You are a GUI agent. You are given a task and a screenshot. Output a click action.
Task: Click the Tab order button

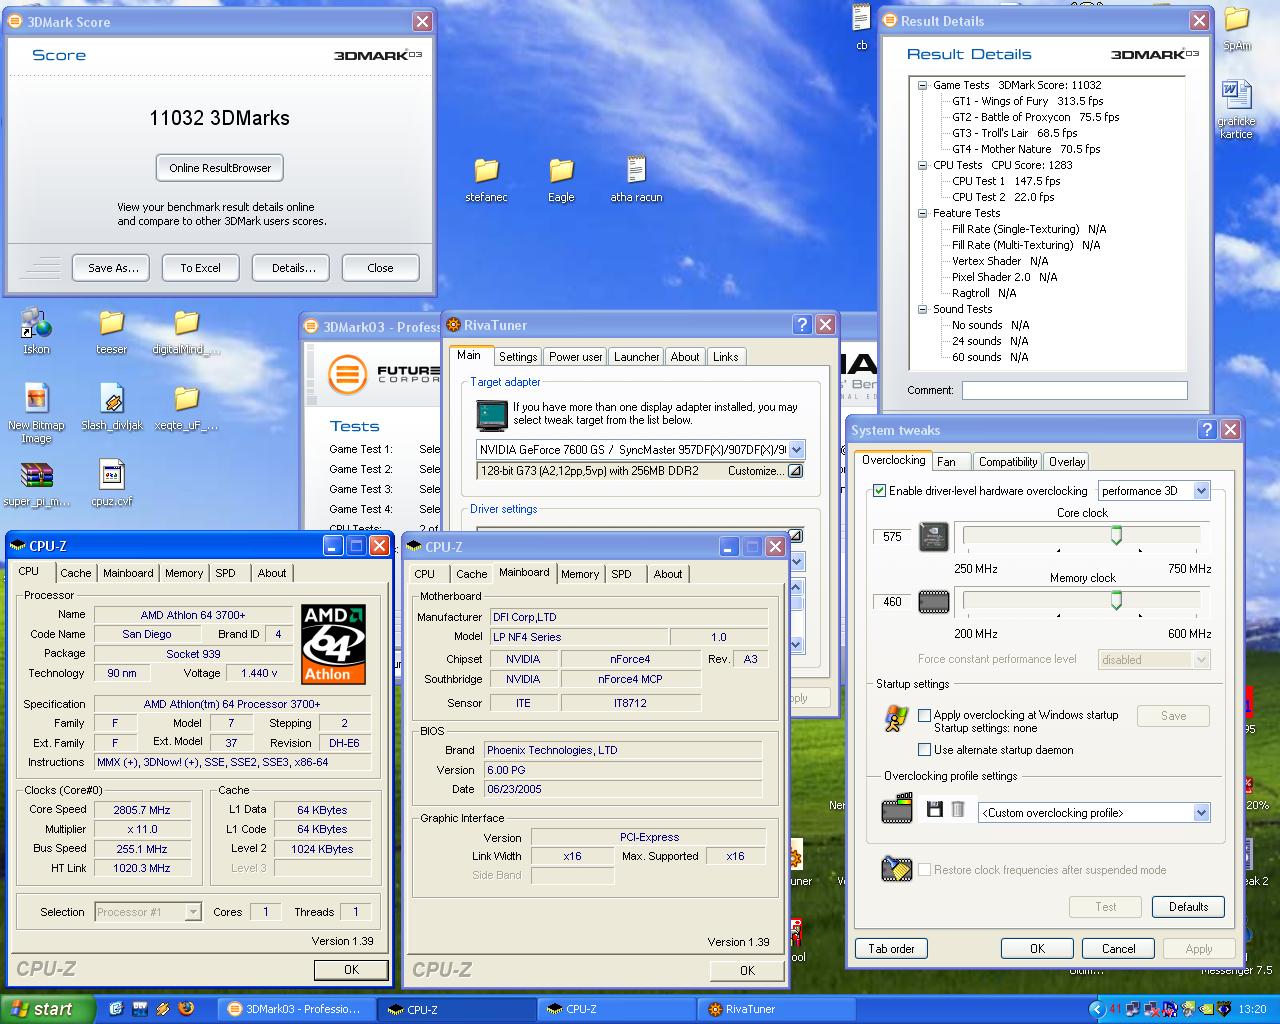[891, 949]
